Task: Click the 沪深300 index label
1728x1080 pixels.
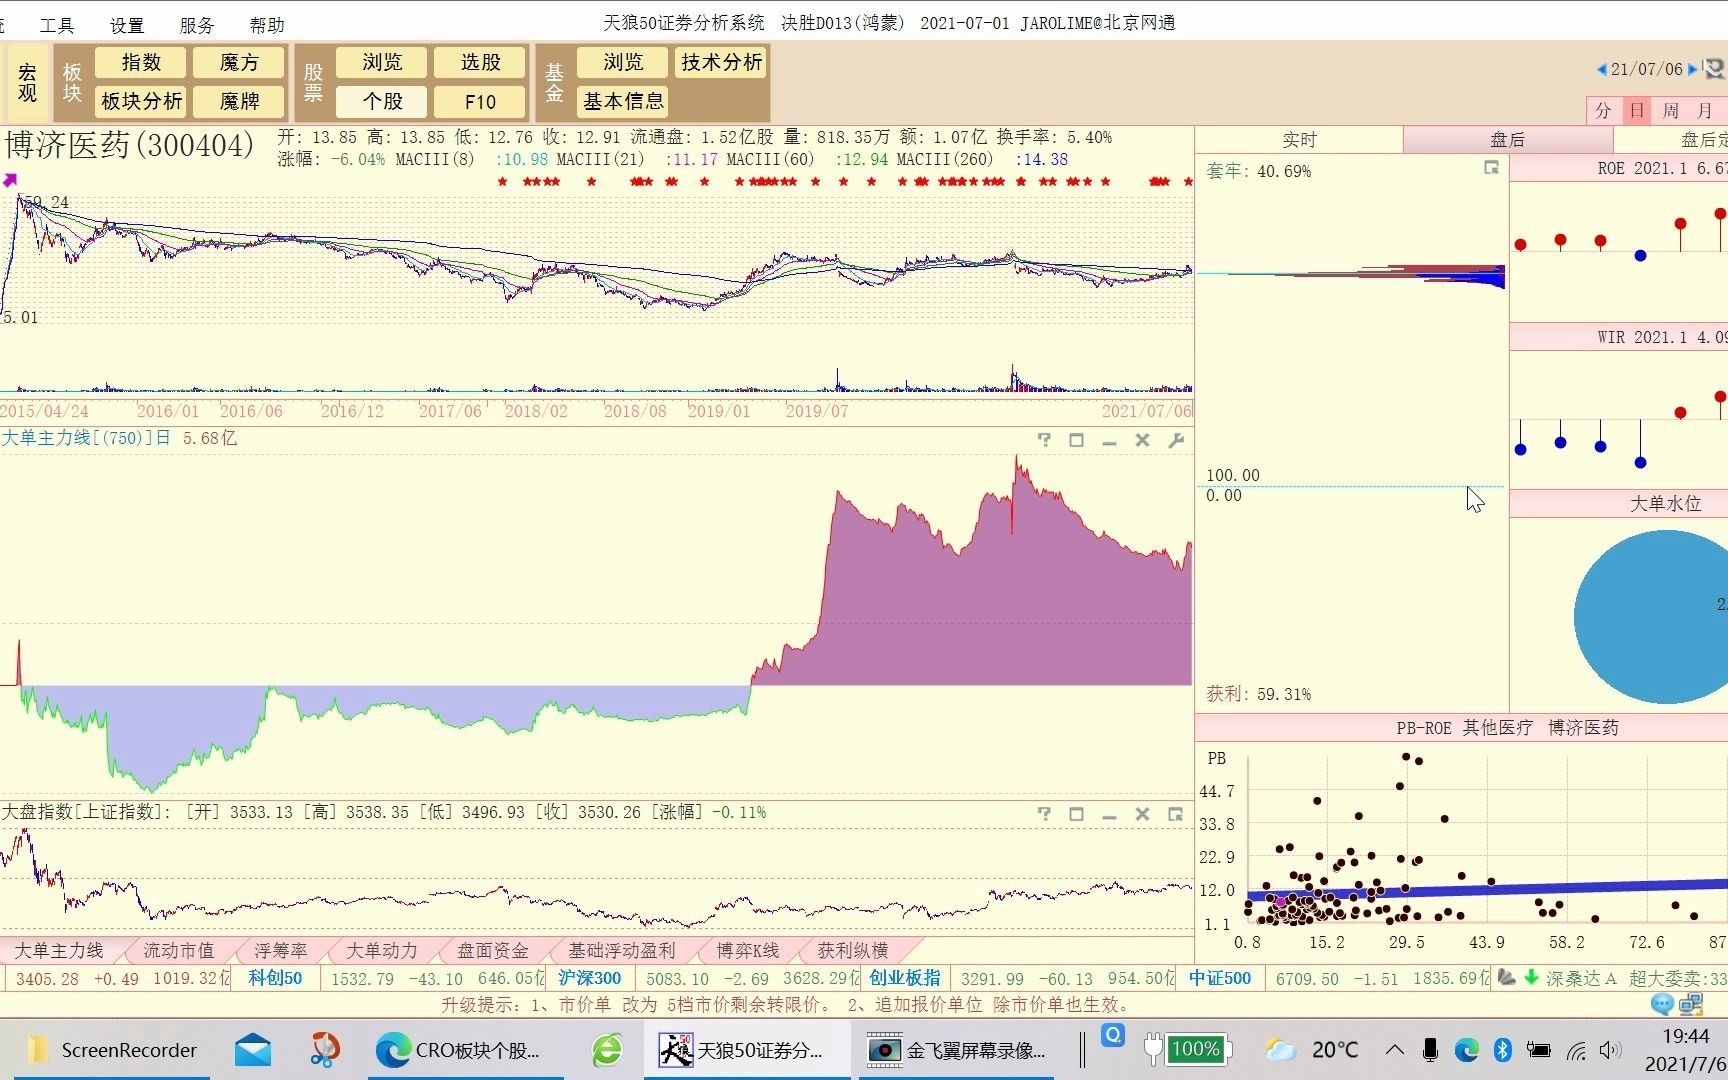Action: tap(589, 979)
